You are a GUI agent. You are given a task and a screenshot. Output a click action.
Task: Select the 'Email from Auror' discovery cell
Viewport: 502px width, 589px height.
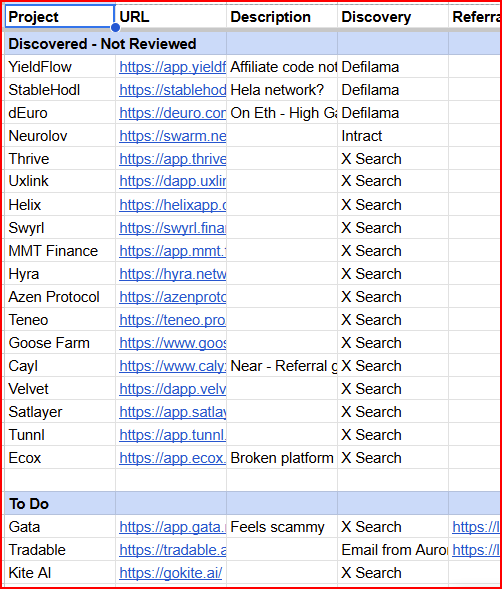click(393, 550)
